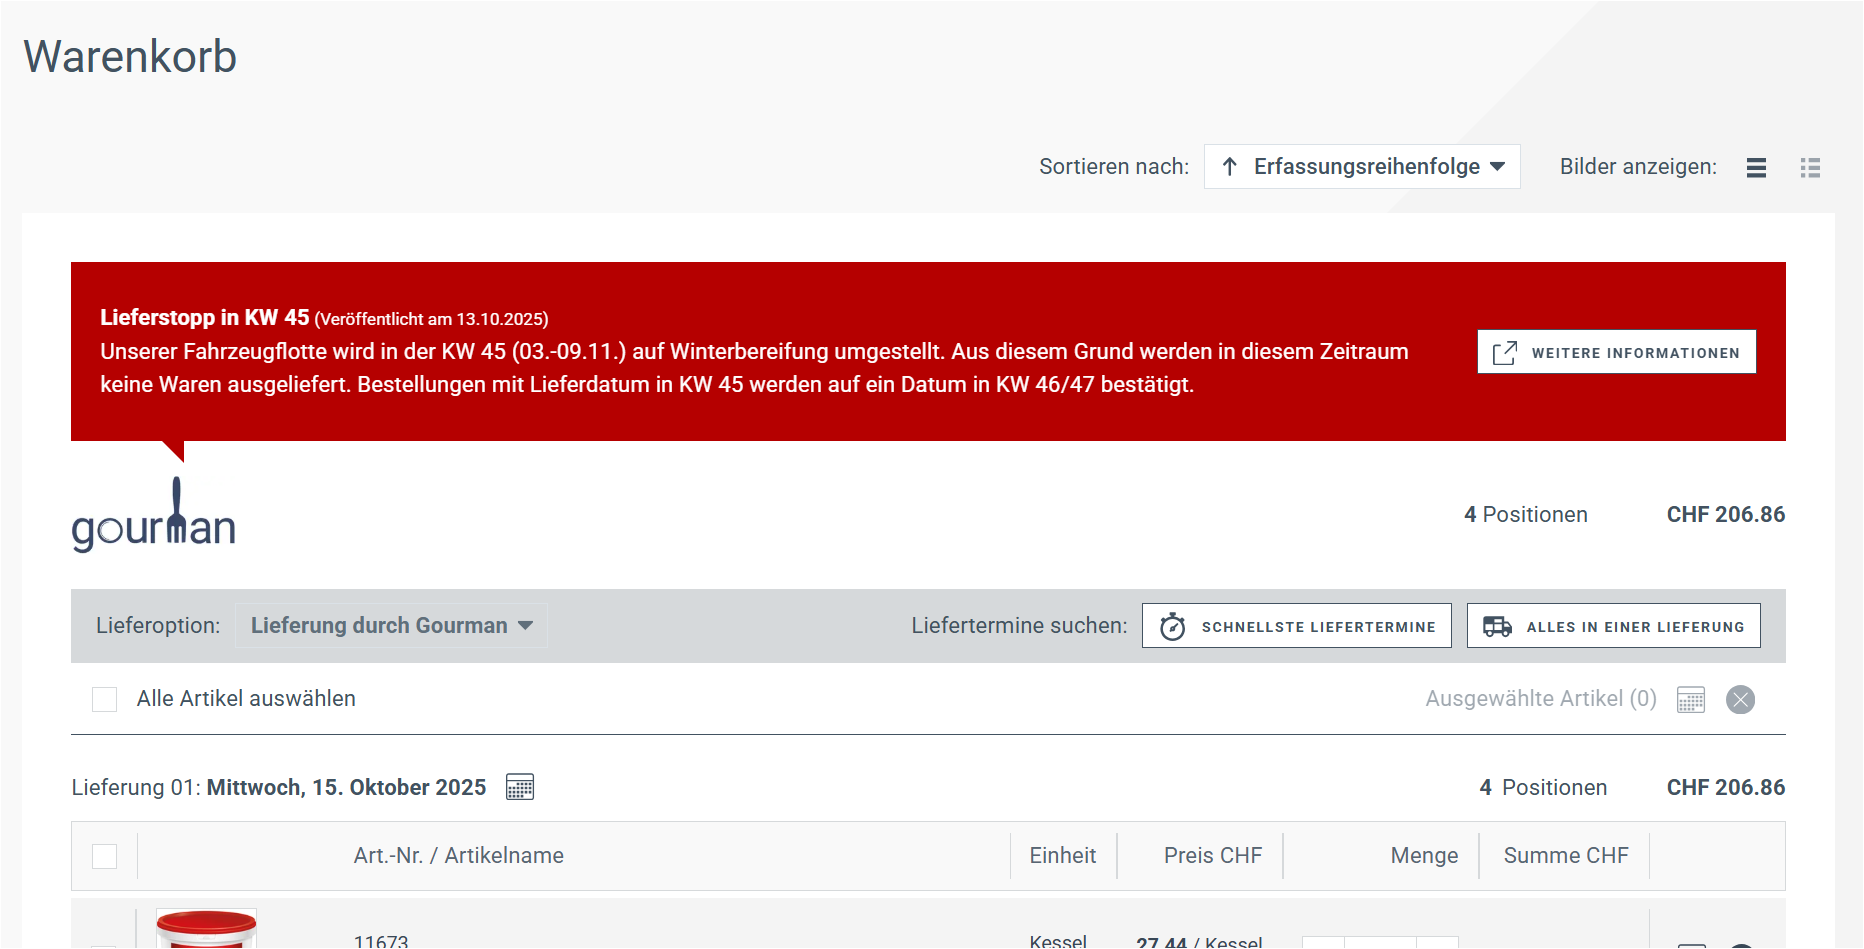Viewport: 1864px width, 949px height.
Task: Open 'Weitere Informationen' about the Lieferstopp
Action: tap(1617, 352)
